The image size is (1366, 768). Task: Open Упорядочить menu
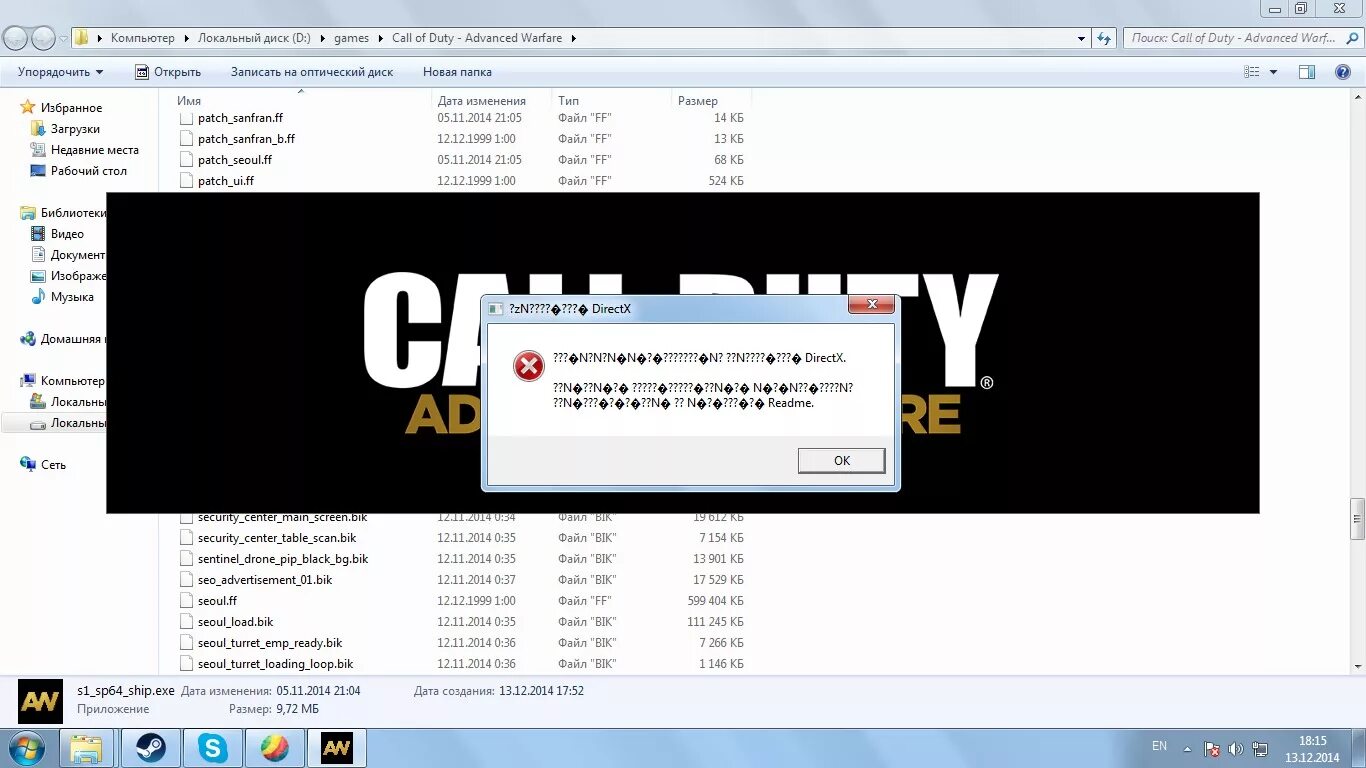[x=60, y=72]
